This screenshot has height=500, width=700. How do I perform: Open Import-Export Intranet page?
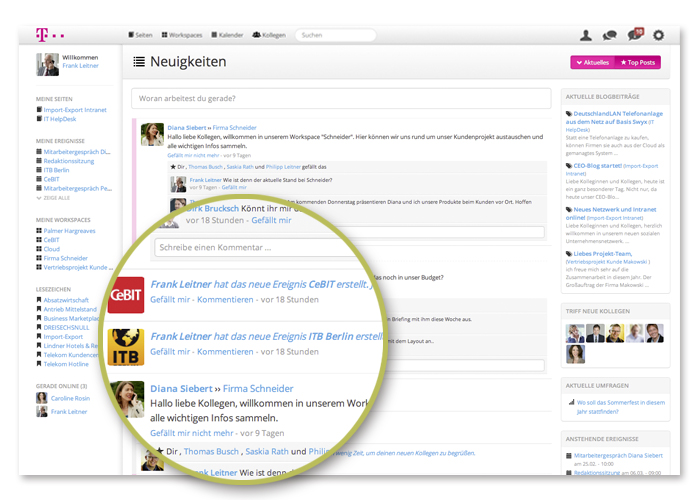click(x=75, y=110)
